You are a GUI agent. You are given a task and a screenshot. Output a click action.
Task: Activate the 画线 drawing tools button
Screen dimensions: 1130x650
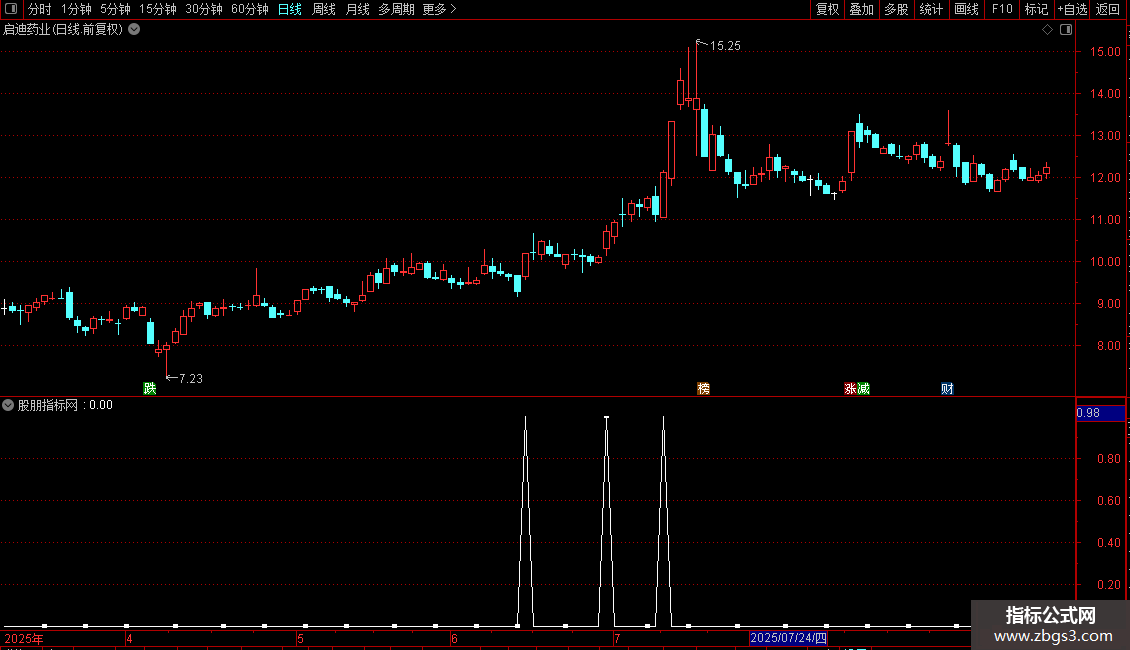(966, 9)
